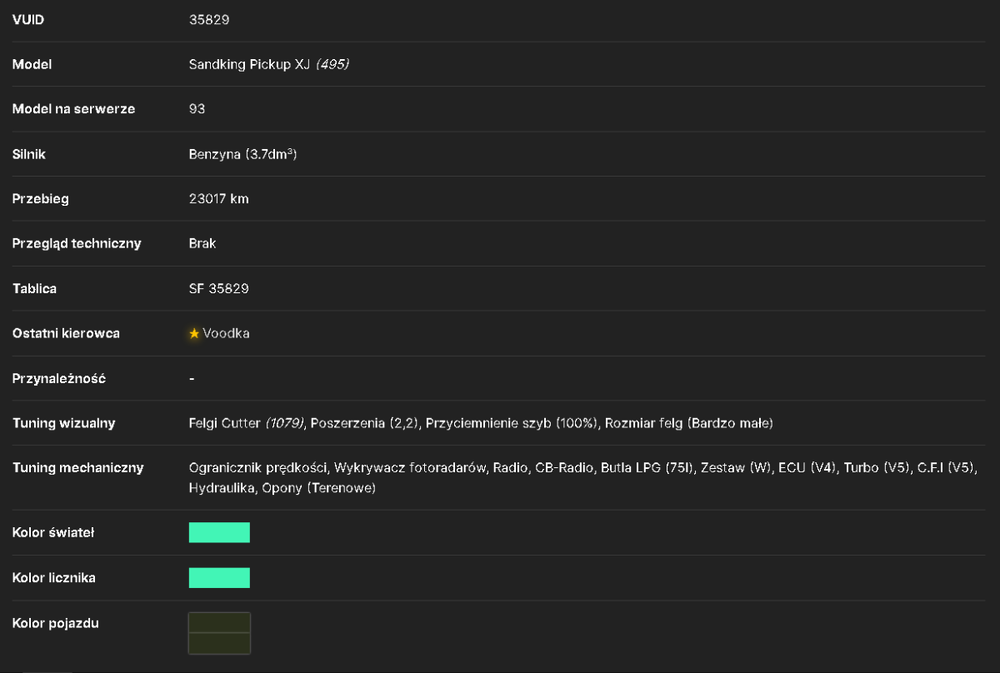Click the Wykrywacz fotoradarów tuning entry
The width and height of the screenshot is (1000, 673).
point(410,468)
